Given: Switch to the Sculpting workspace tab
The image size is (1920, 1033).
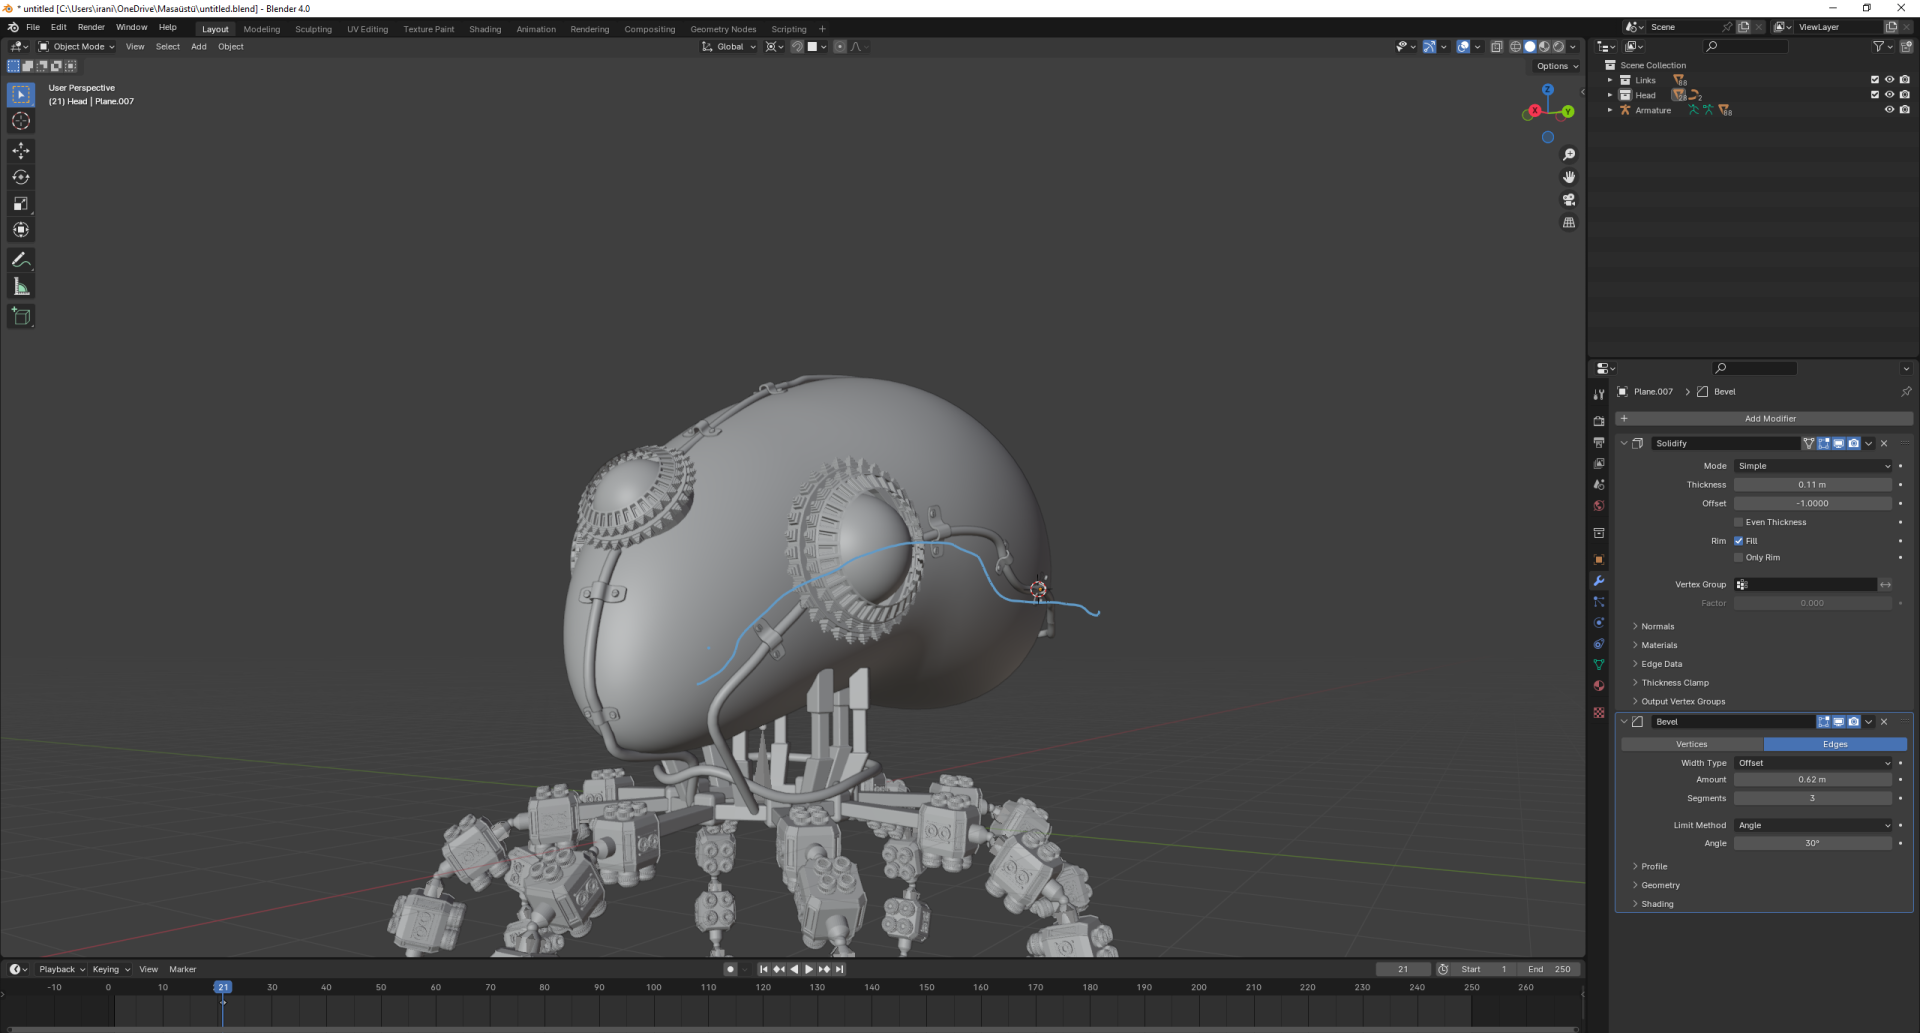Looking at the screenshot, I should pos(313,29).
